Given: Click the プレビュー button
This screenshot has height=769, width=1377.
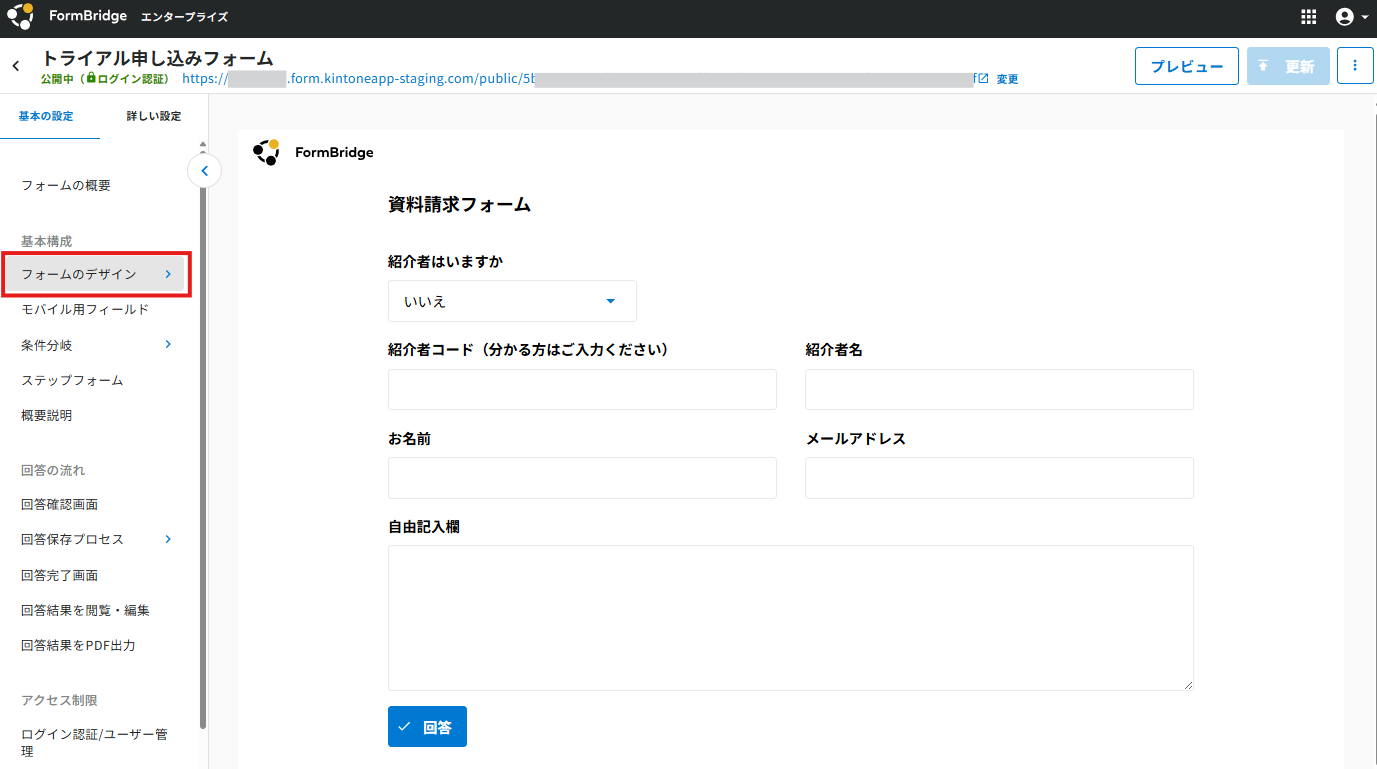Looking at the screenshot, I should coord(1187,66).
